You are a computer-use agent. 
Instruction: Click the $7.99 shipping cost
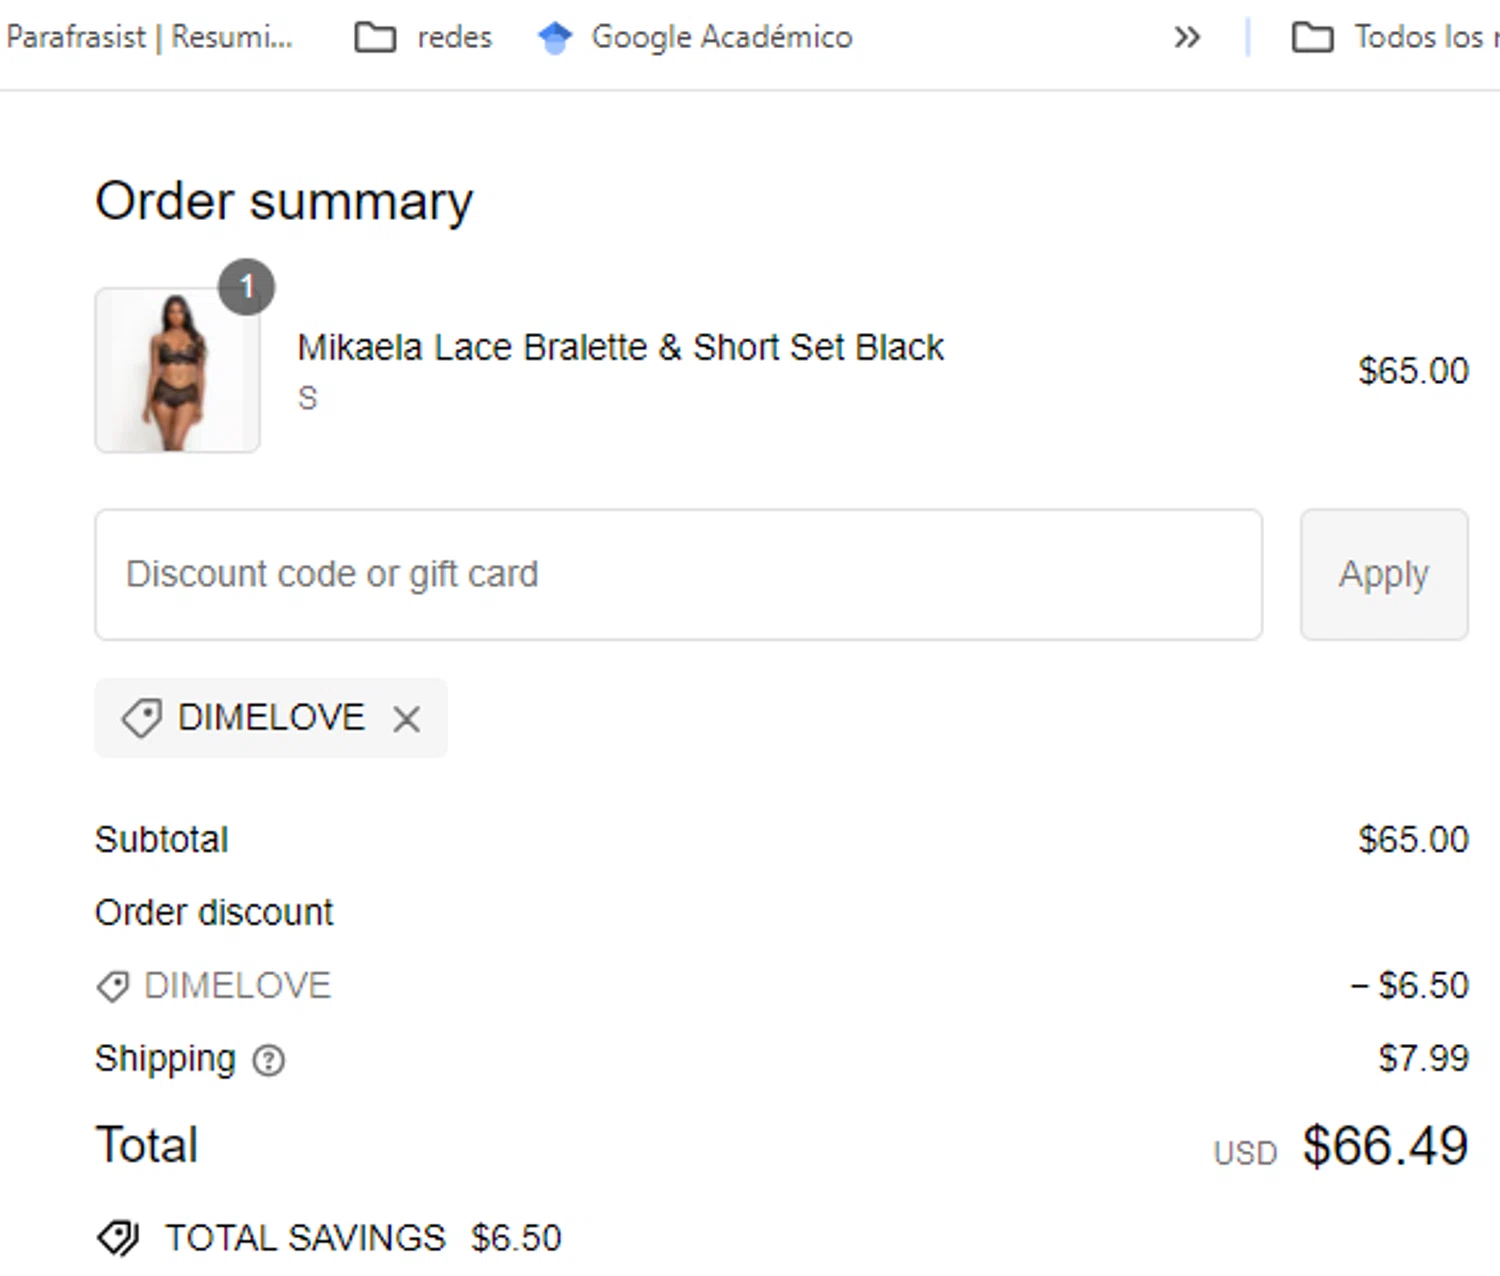tap(1423, 1058)
